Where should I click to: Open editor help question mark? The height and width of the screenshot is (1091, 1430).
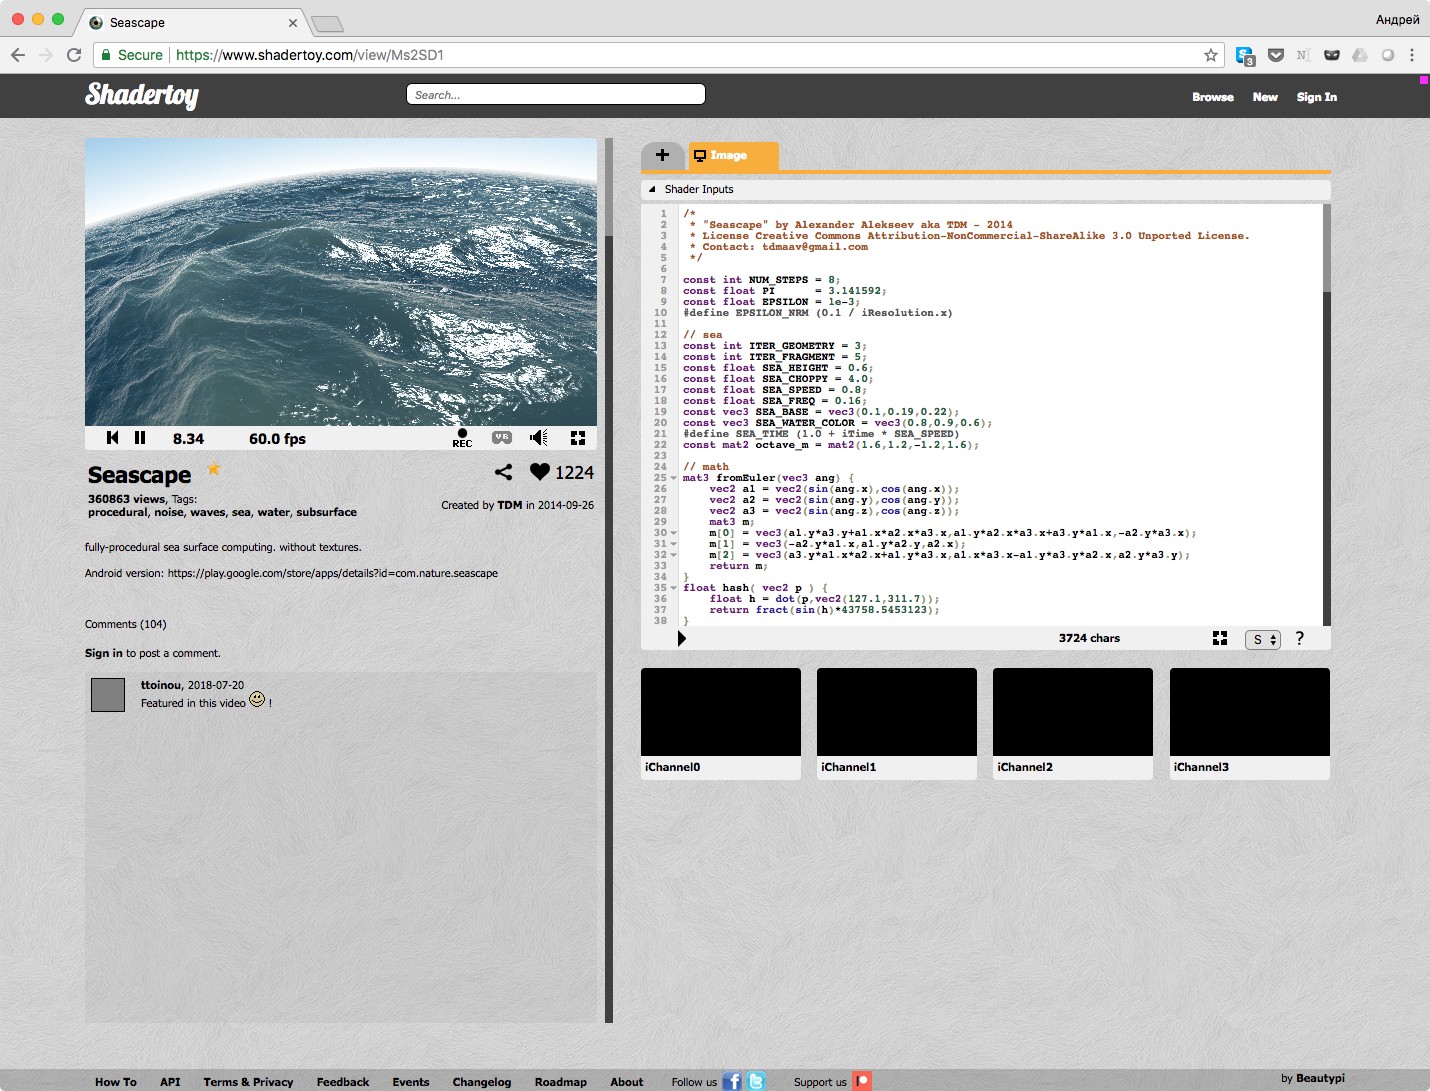tap(1300, 638)
